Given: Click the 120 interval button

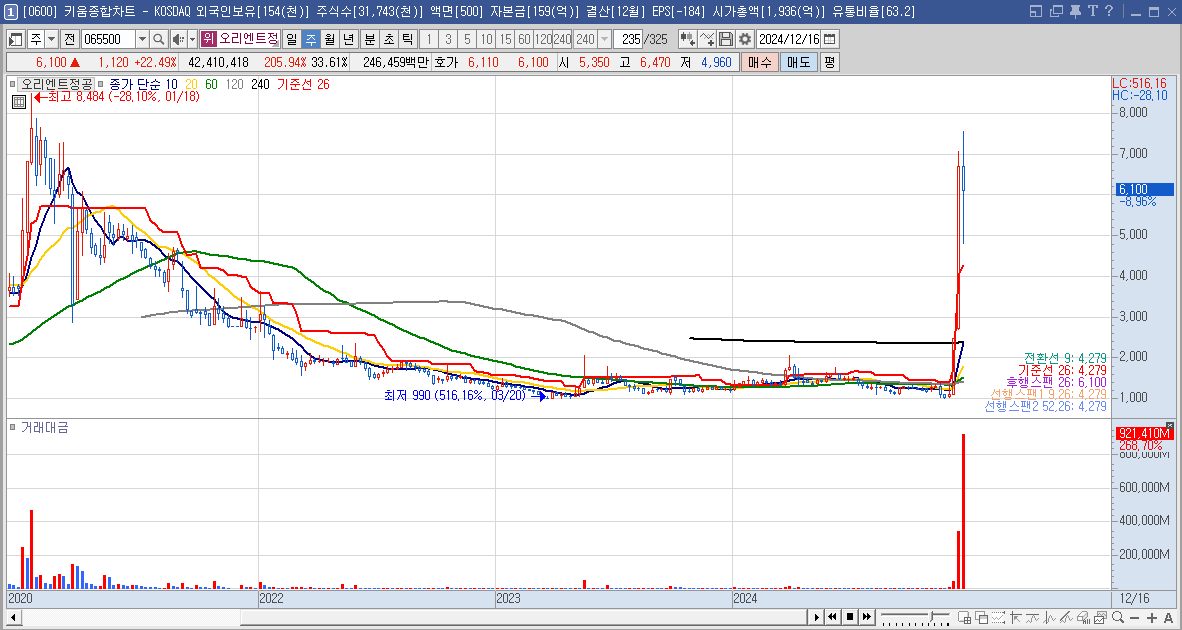Looking at the screenshot, I should pyautogui.click(x=543, y=39).
